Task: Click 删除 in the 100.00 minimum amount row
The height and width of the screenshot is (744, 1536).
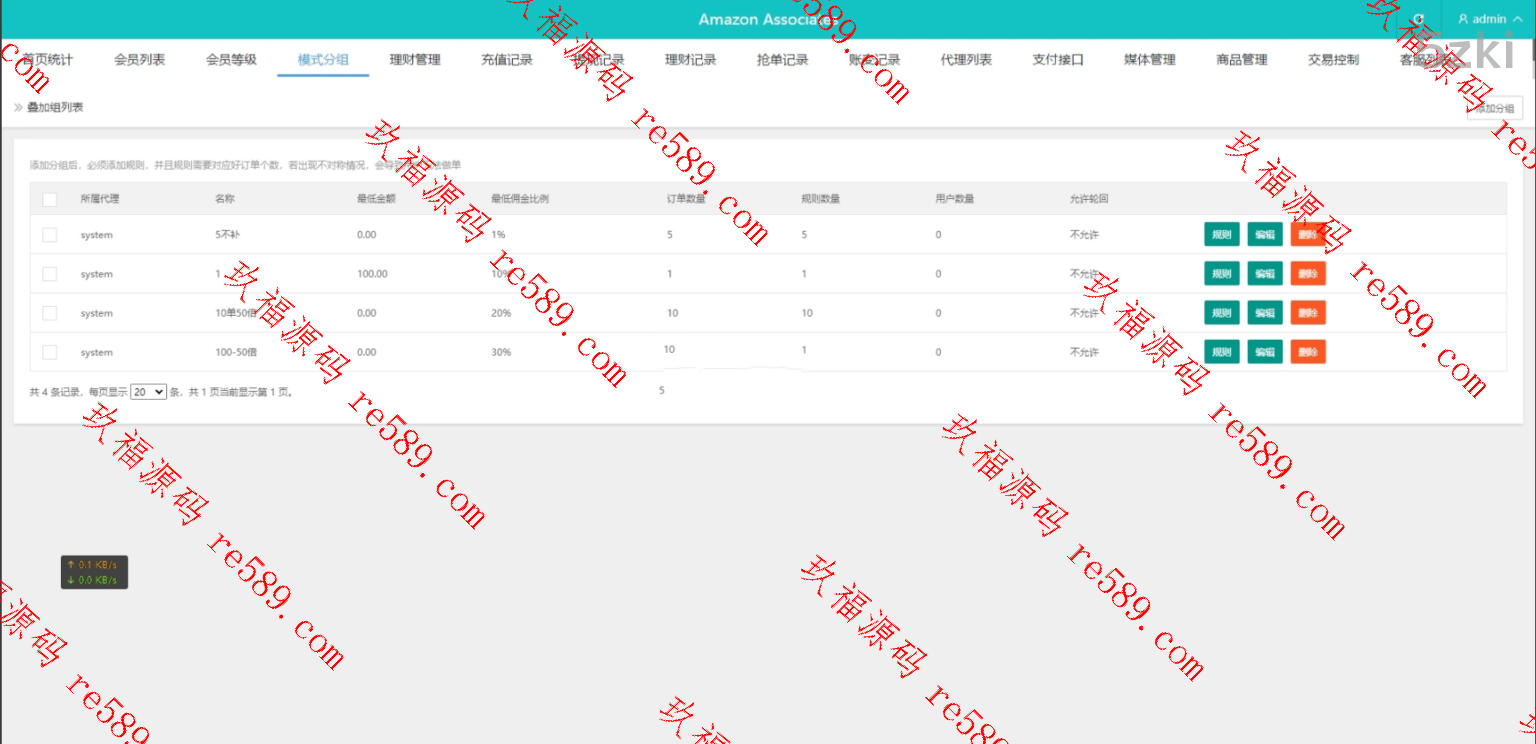Action: (1308, 274)
